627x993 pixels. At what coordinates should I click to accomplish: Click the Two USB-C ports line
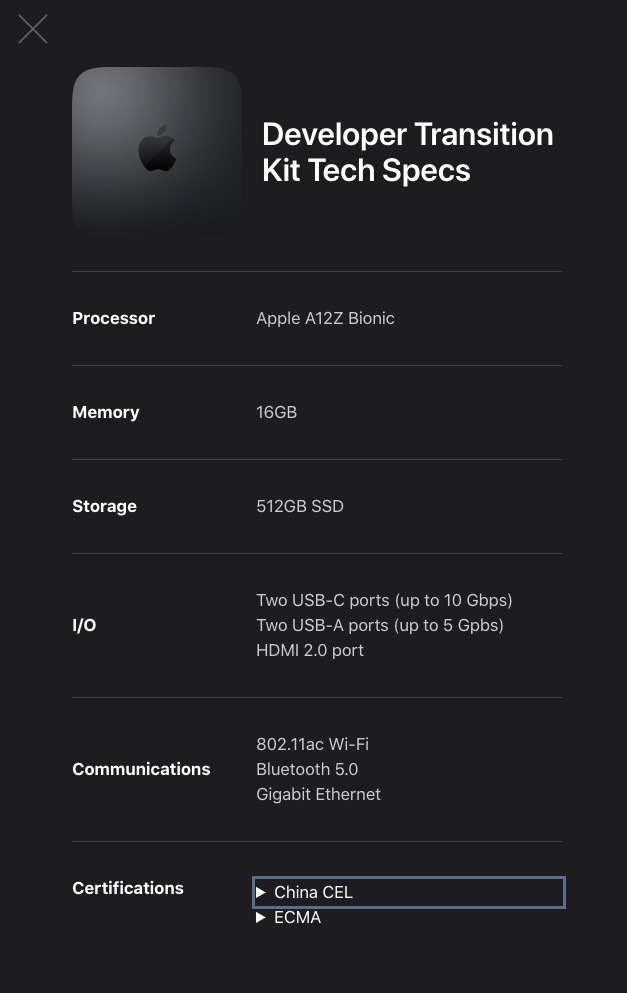[384, 600]
